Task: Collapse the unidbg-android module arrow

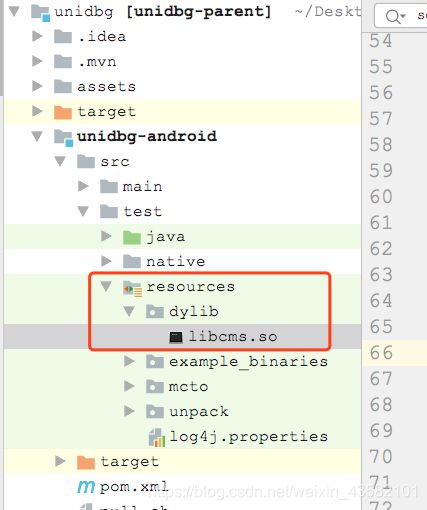Action: [37, 136]
